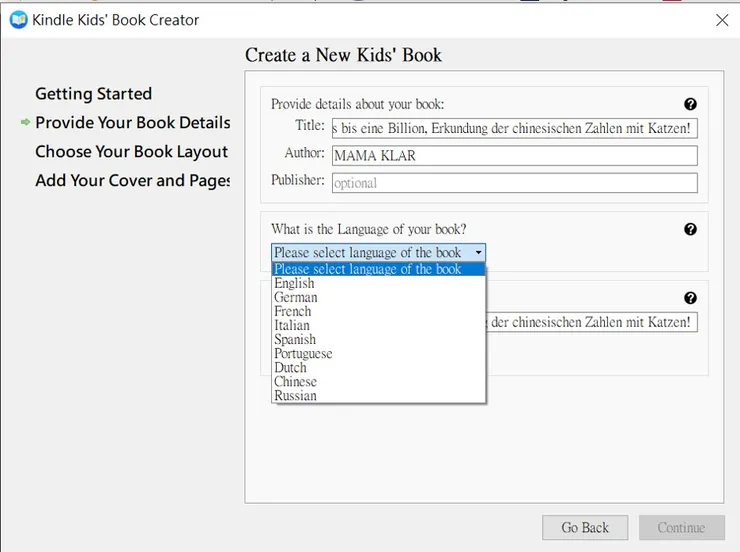
Task: Pick Spanish from the language options
Action: (295, 339)
